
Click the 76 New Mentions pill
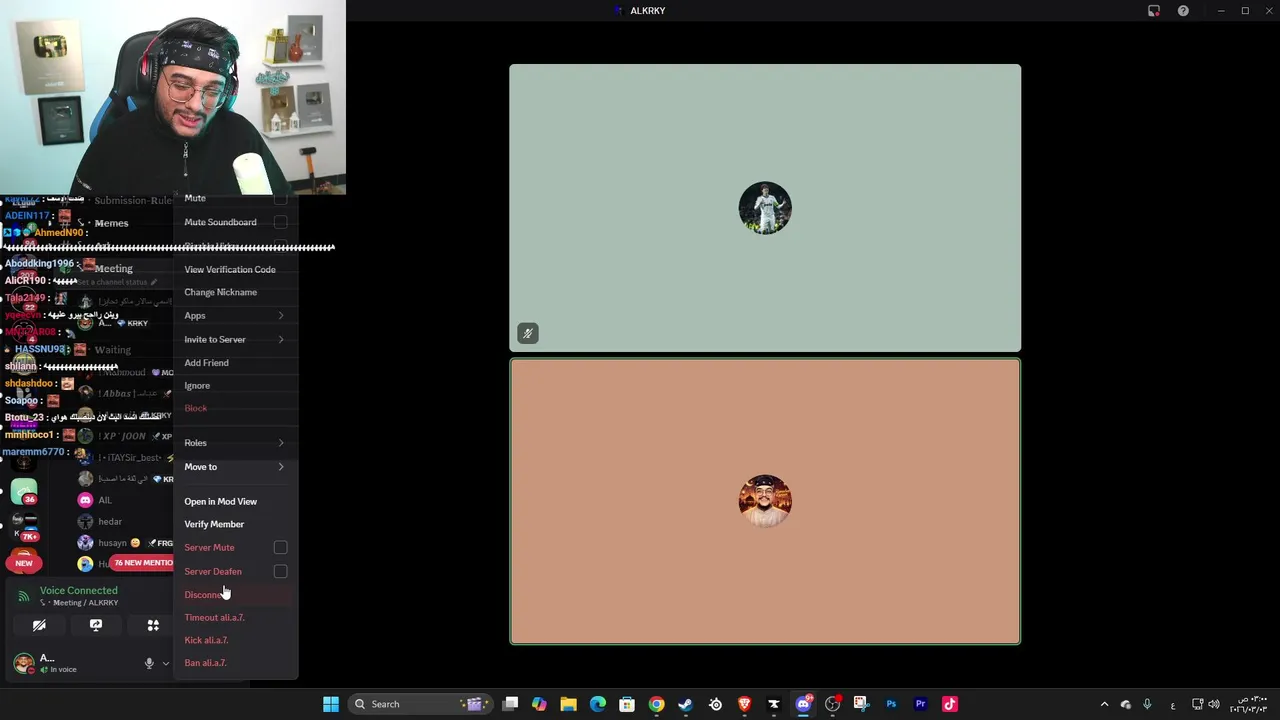click(143, 563)
